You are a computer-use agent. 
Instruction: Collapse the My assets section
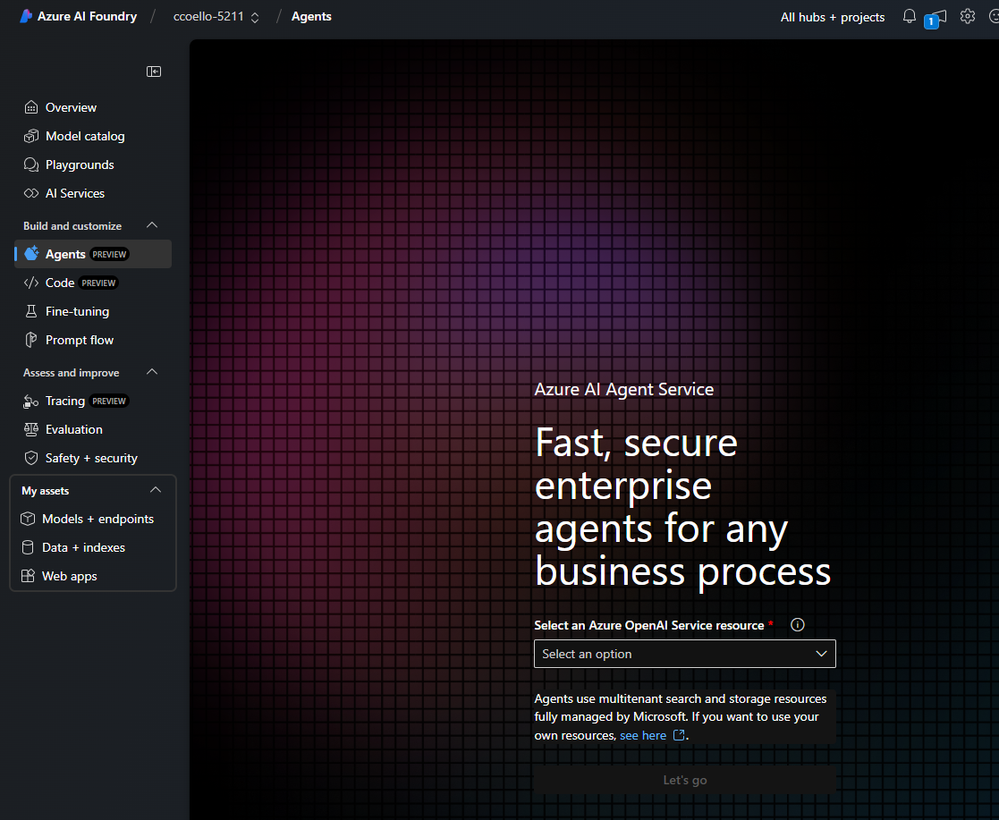(155, 490)
